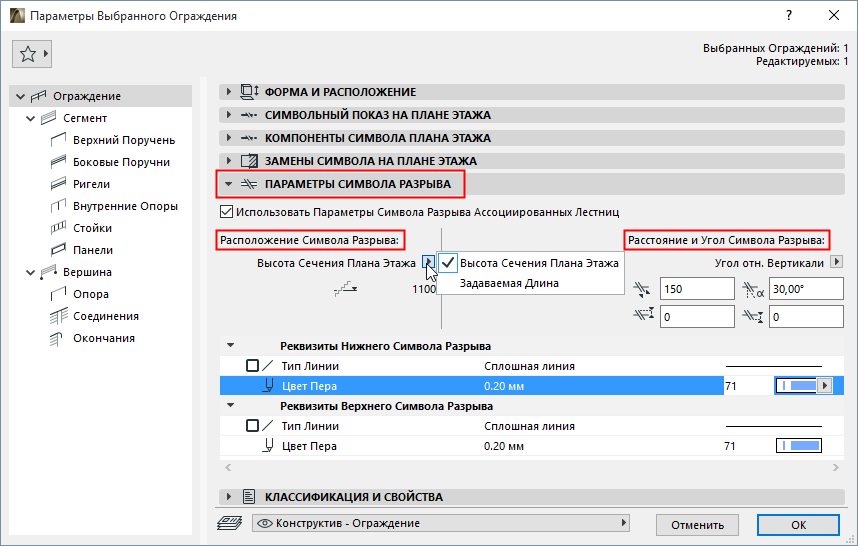Edit the angle field 30,00°
This screenshot has height=546, width=858.
click(807, 289)
